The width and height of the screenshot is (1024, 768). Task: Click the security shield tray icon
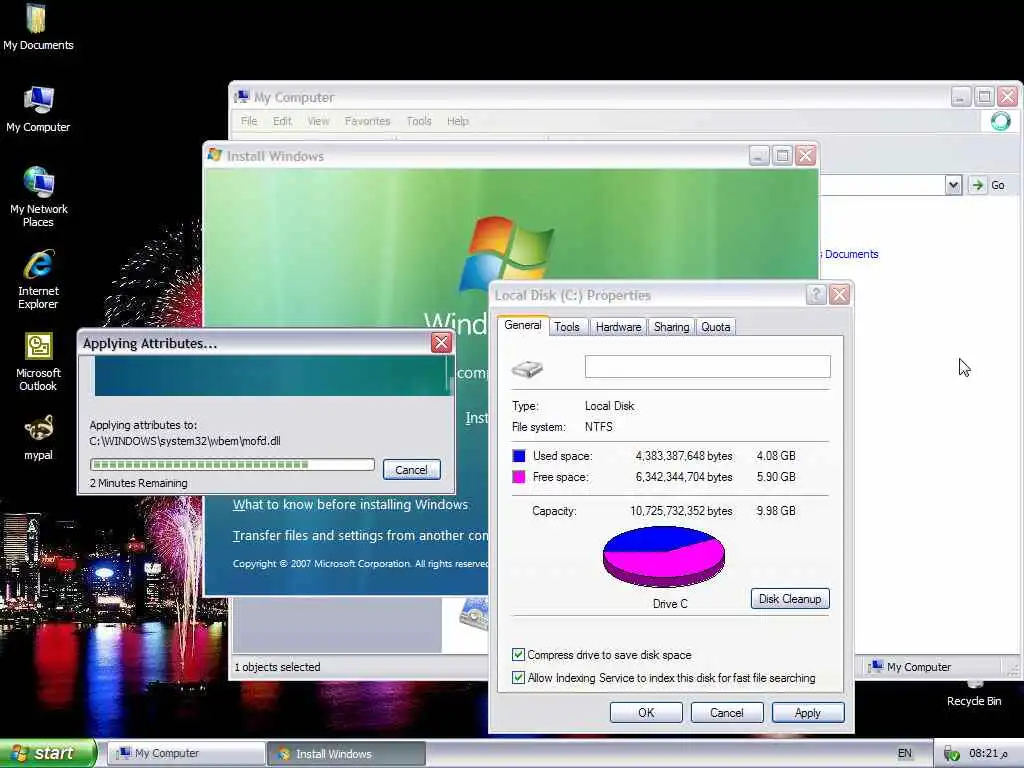(952, 754)
